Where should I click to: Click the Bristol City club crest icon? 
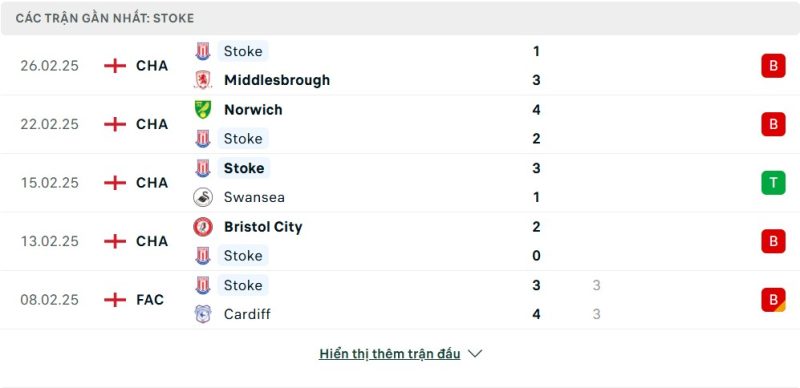pyautogui.click(x=203, y=227)
